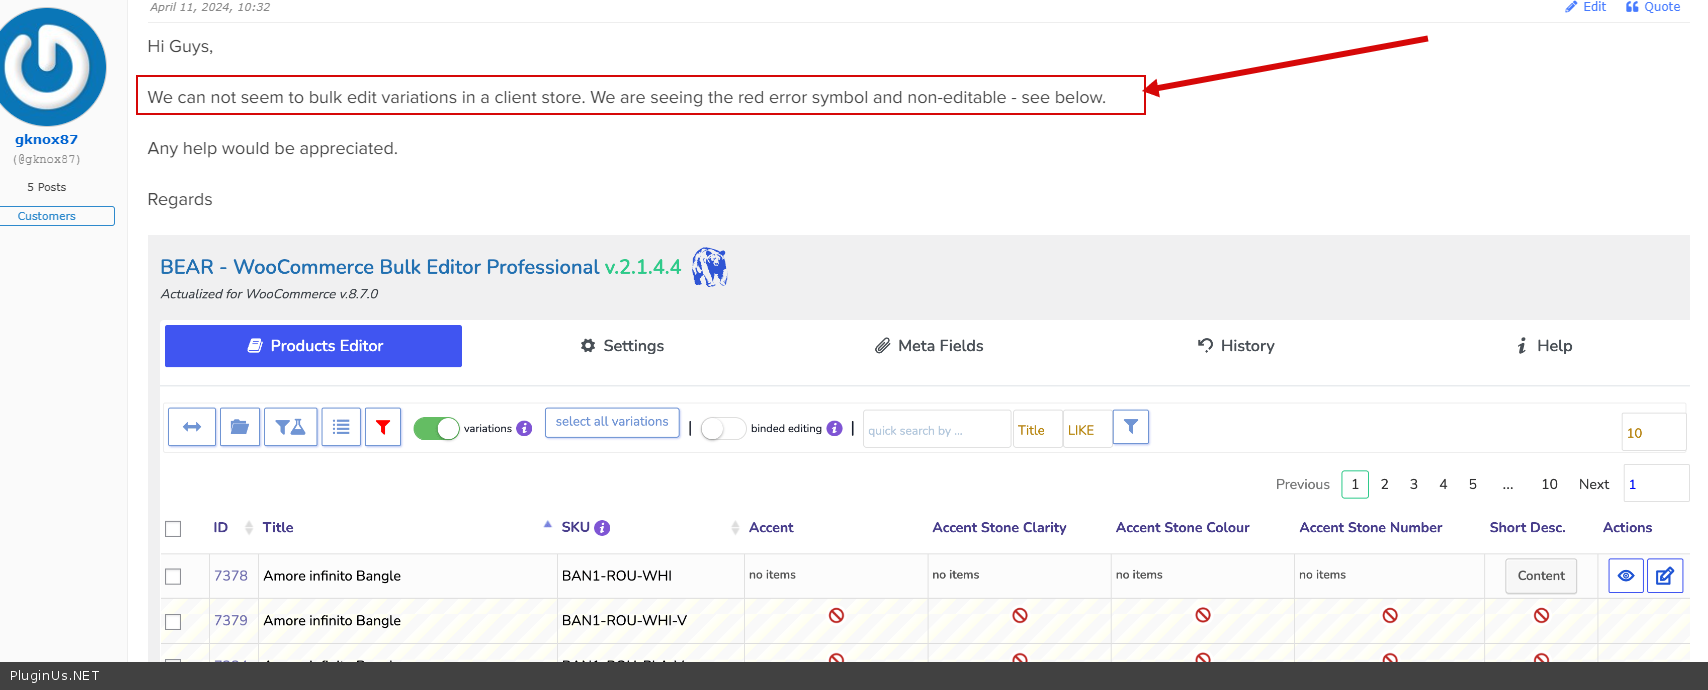Click the filter and flask toolbar icon
1708x690 pixels.
[290, 427]
